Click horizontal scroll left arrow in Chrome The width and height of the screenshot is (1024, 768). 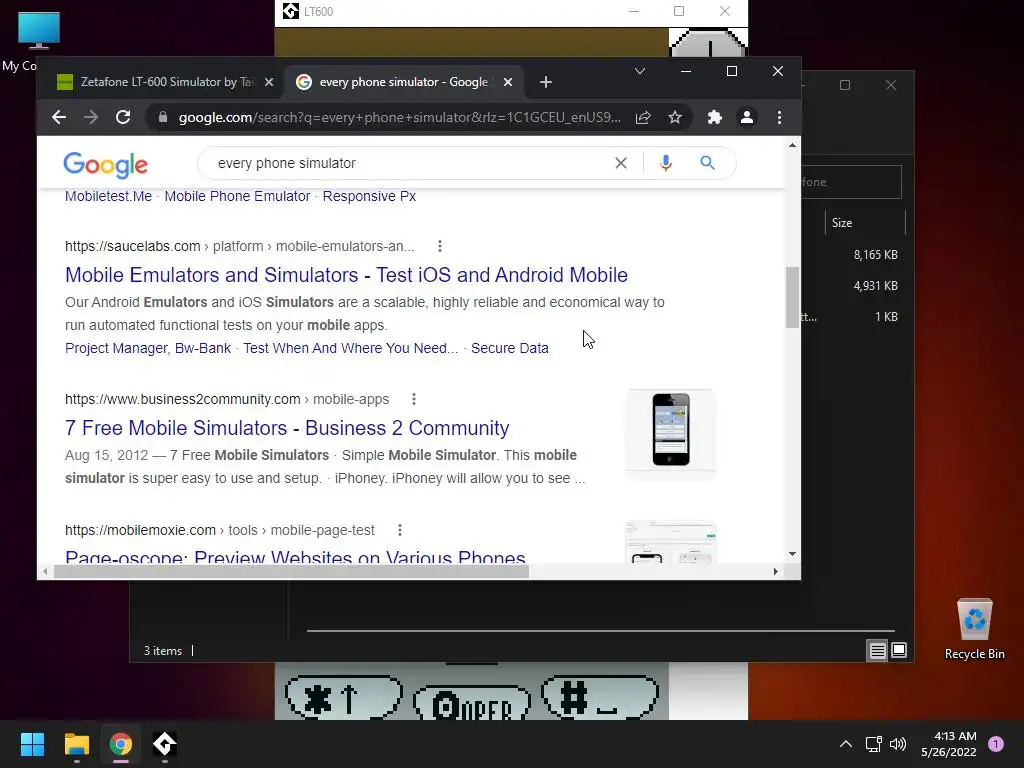tap(44, 571)
